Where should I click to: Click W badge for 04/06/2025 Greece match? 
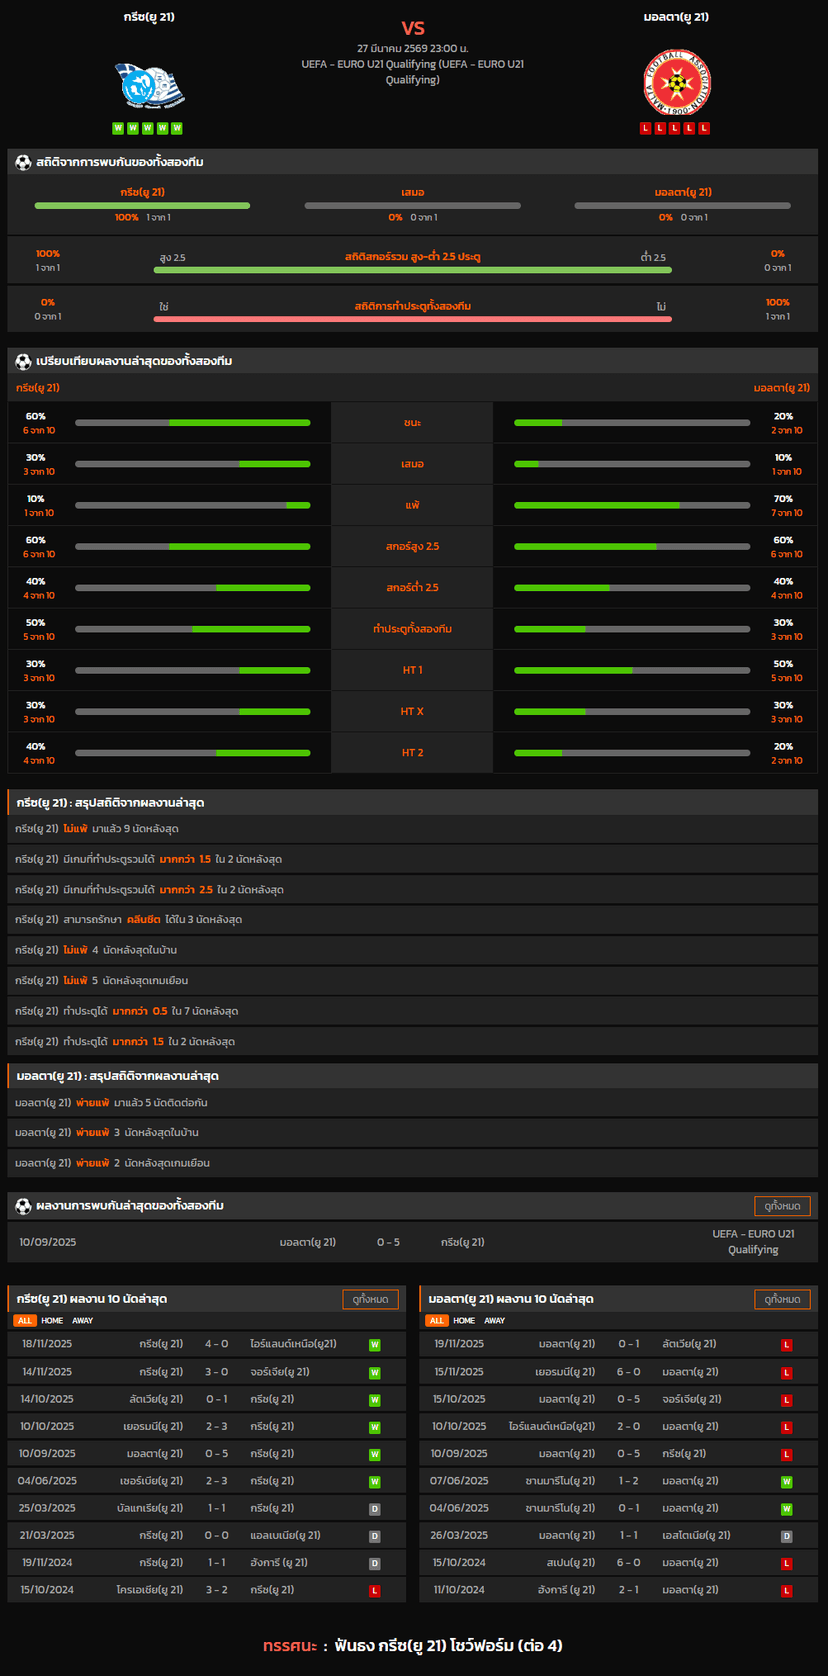coord(375,1482)
